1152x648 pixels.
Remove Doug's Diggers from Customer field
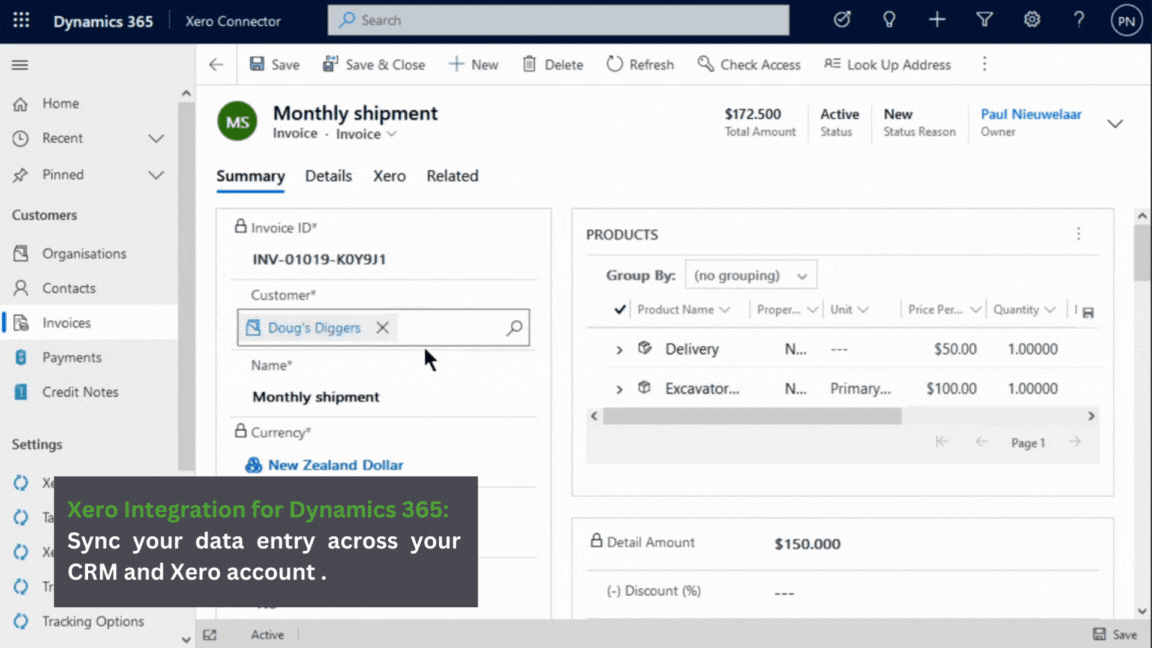383,328
